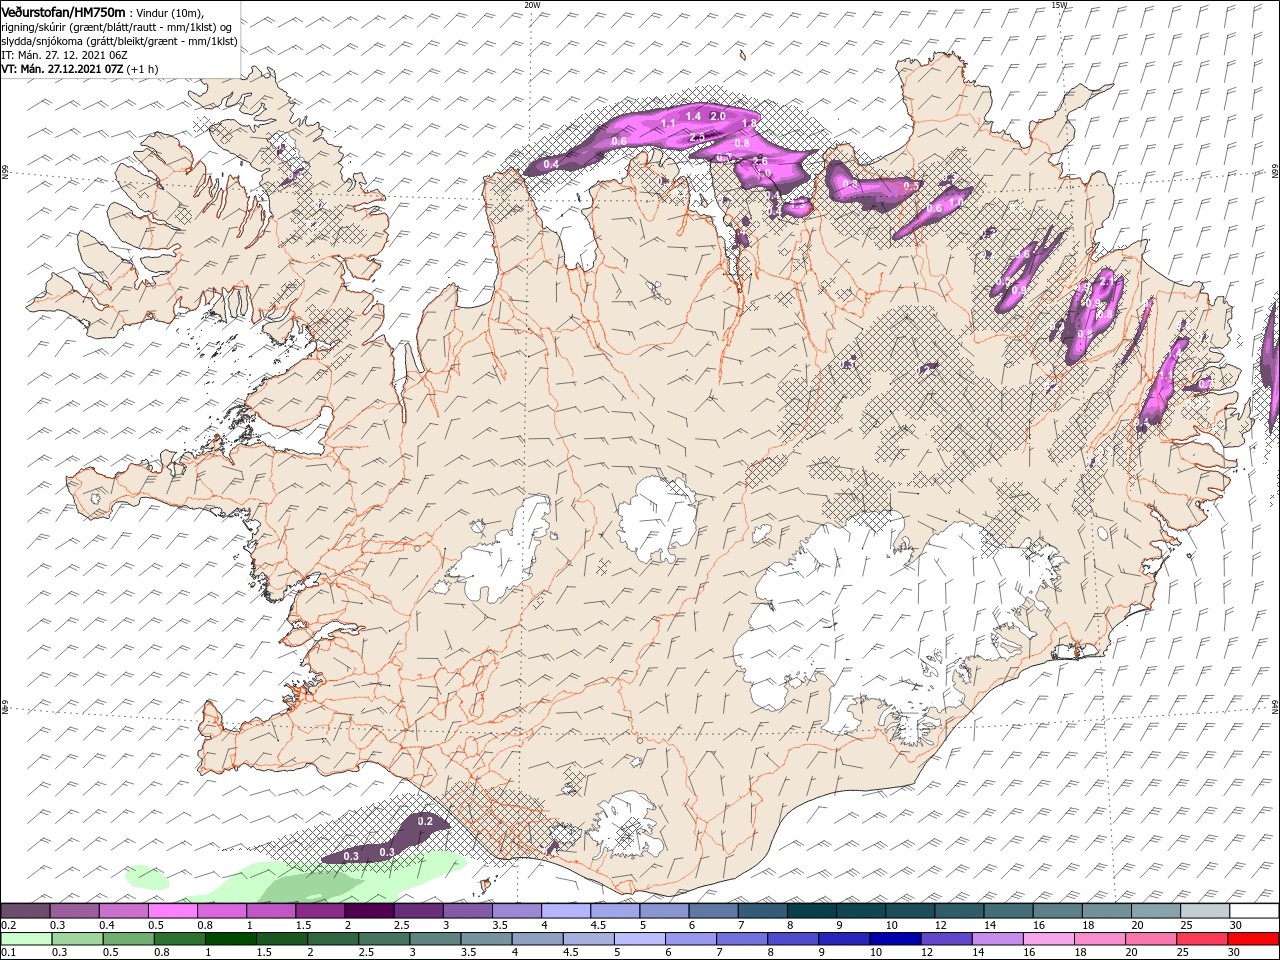Click the bright pink 0.5–0.8 snow scale swatch

[x=172, y=911]
